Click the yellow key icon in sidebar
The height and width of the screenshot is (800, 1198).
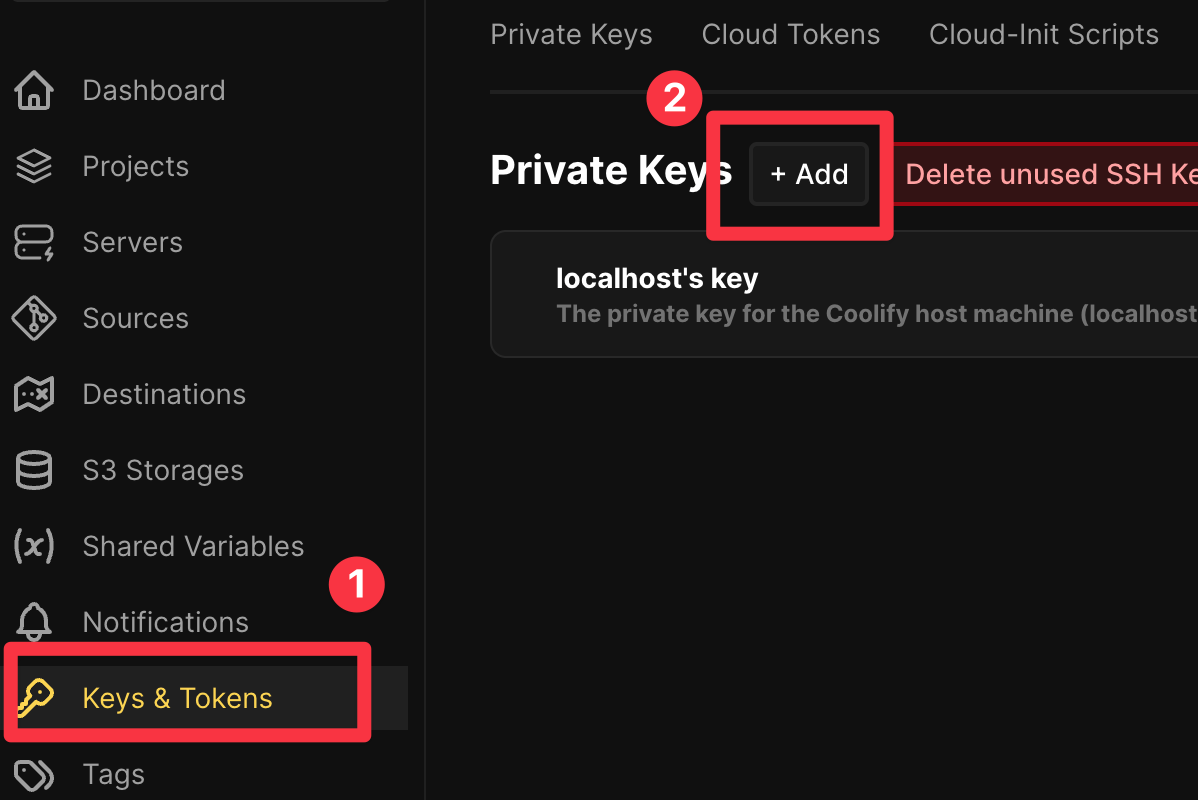click(x=36, y=699)
